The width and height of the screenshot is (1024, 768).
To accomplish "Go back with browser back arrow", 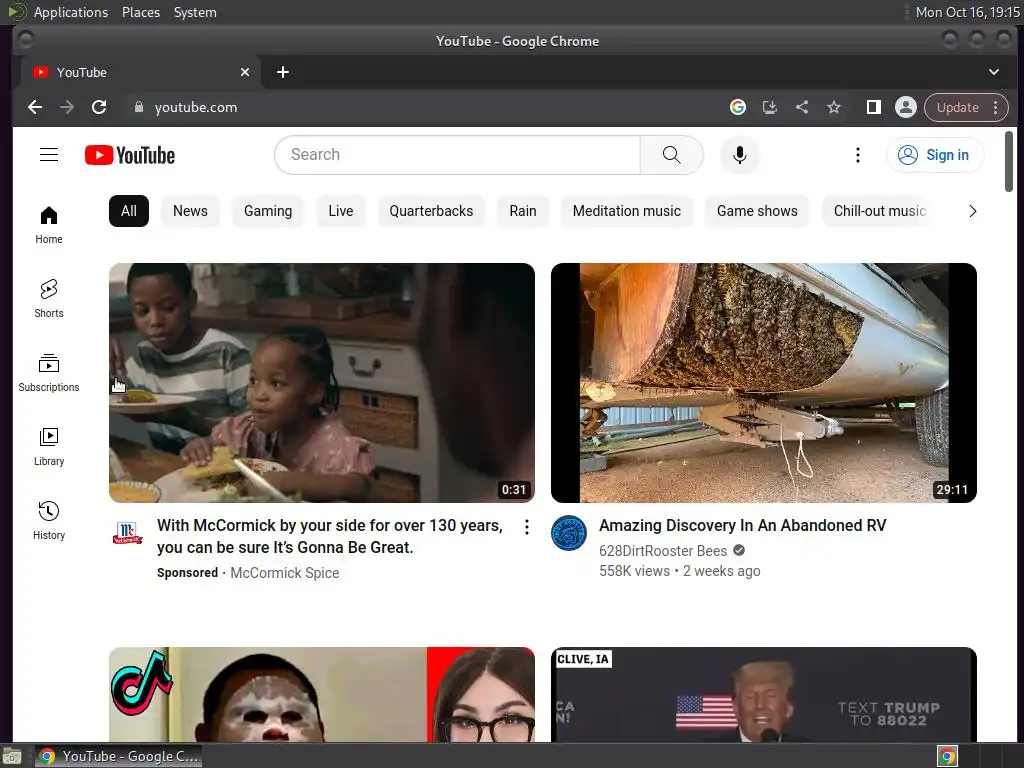I will tap(35, 107).
